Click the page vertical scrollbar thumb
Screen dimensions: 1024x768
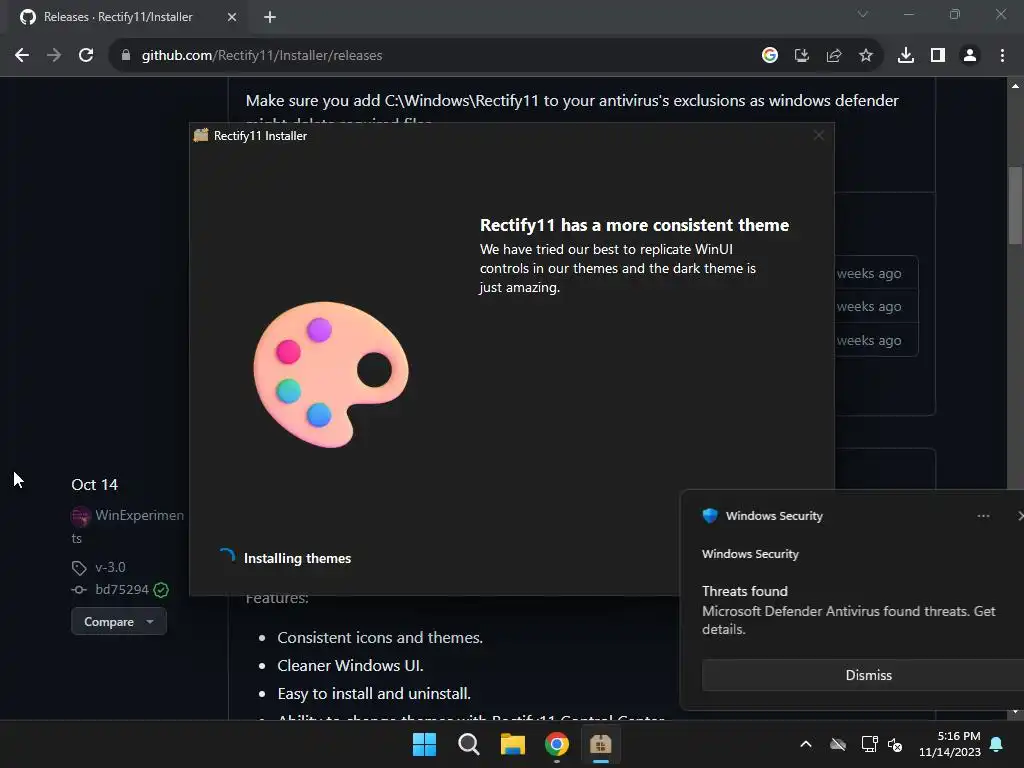(1015, 206)
